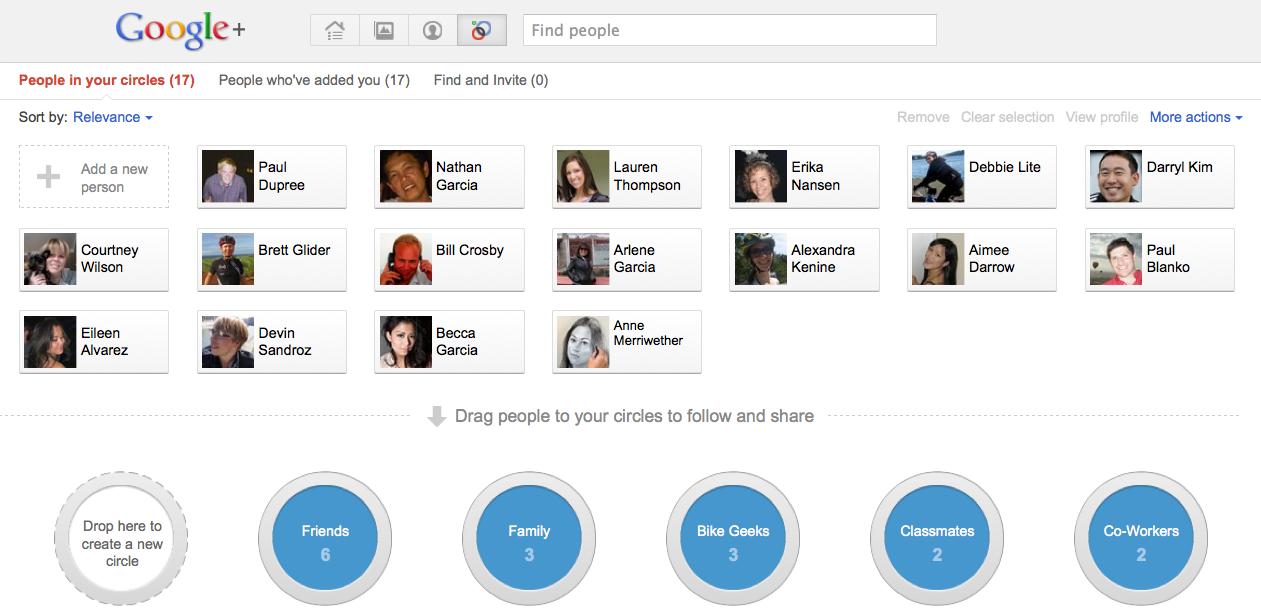
Task: Switch to People who've added you tab
Action: point(314,80)
